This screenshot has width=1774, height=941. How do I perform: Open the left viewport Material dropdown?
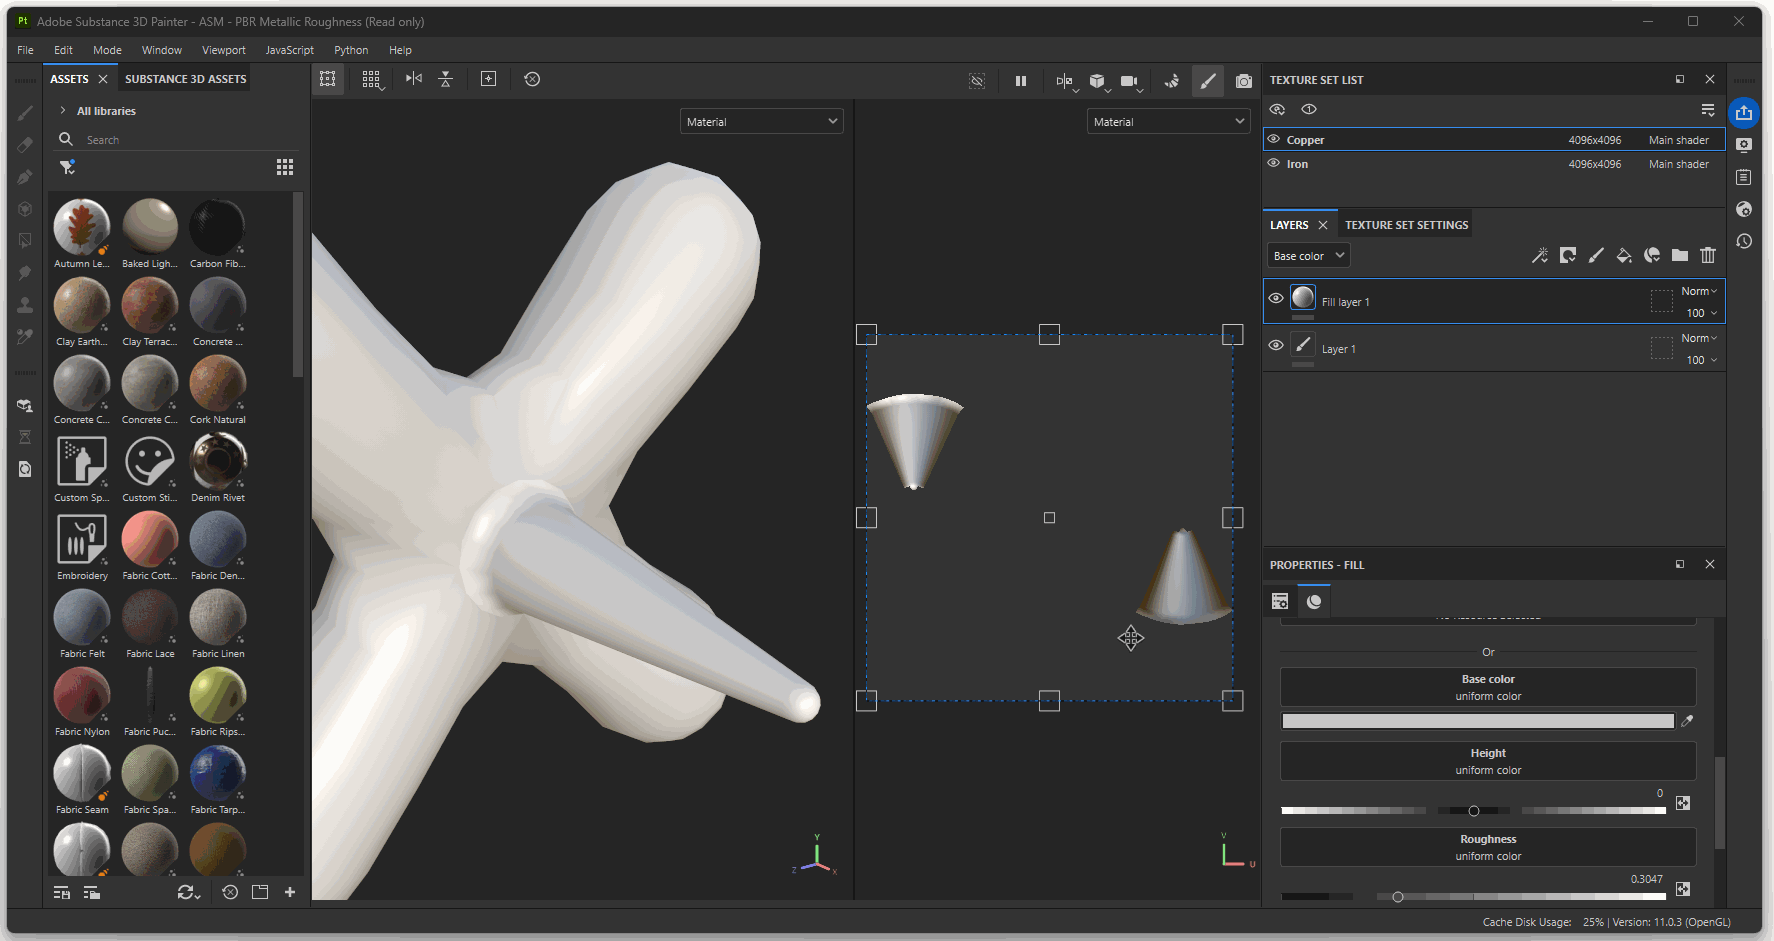(x=761, y=122)
